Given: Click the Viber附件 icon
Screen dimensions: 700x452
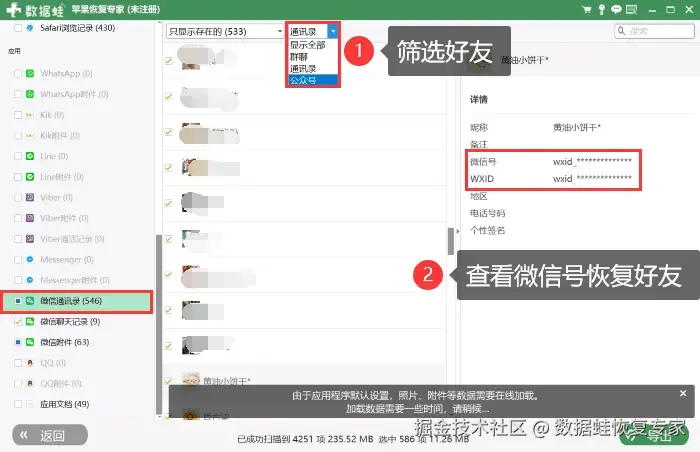Looking at the screenshot, I should 30,218.
